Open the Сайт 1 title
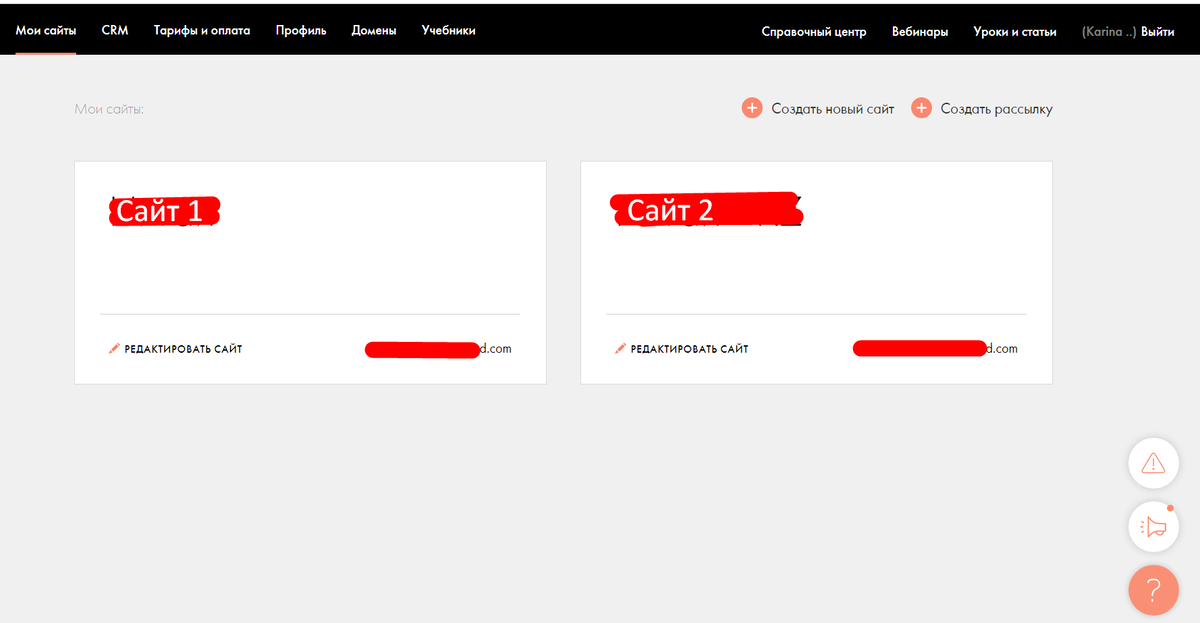 click(x=163, y=211)
